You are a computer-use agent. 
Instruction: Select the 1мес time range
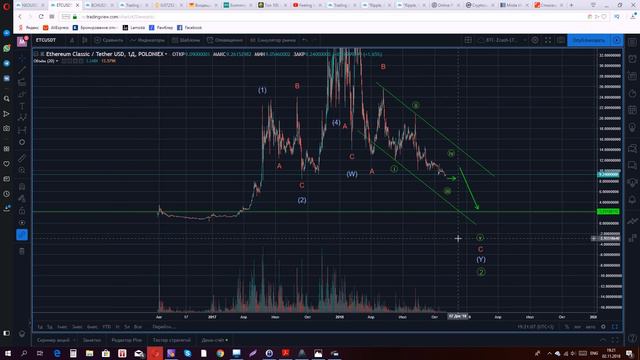click(x=62, y=327)
